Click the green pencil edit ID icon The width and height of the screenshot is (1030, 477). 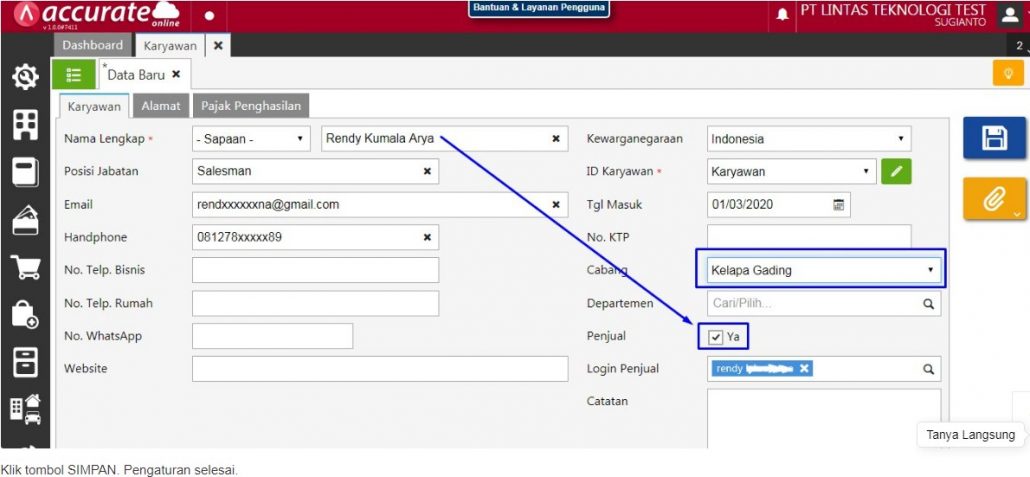[896, 171]
